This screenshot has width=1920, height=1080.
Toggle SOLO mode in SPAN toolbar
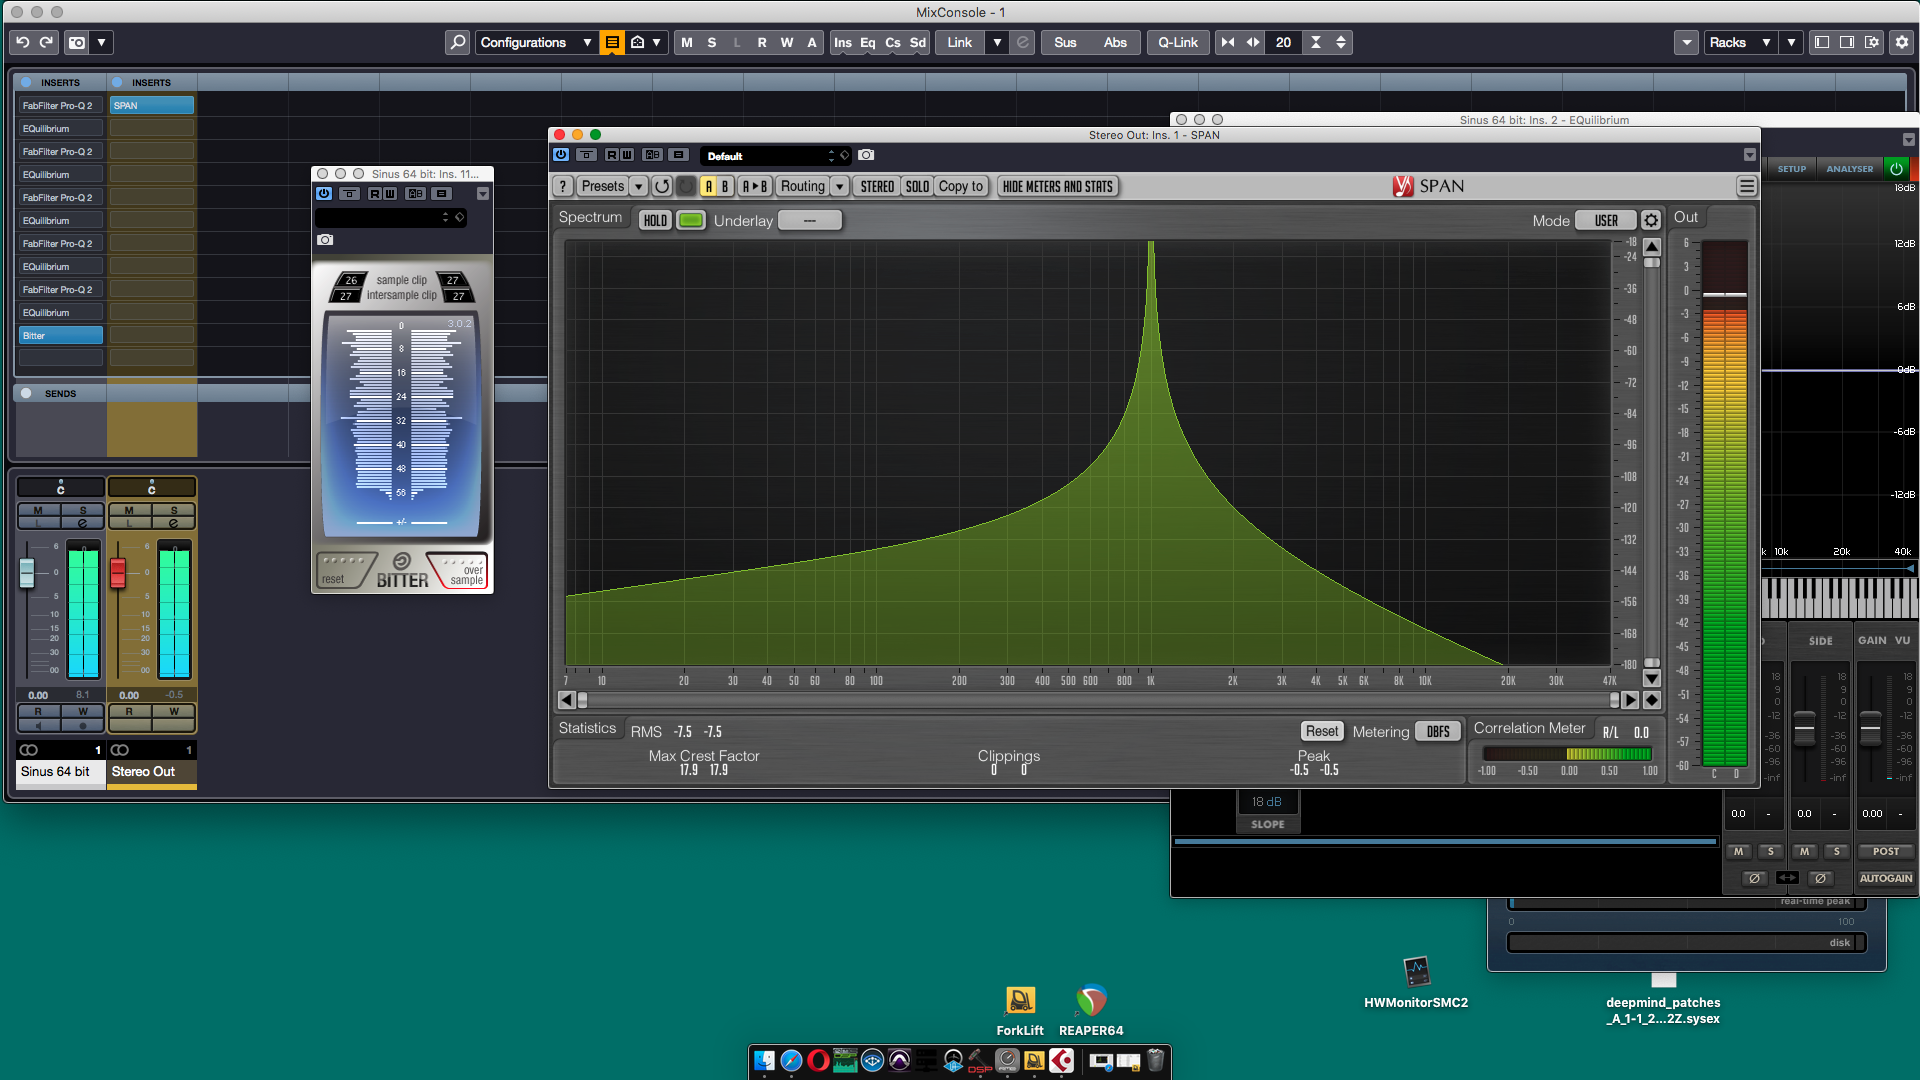(x=916, y=186)
